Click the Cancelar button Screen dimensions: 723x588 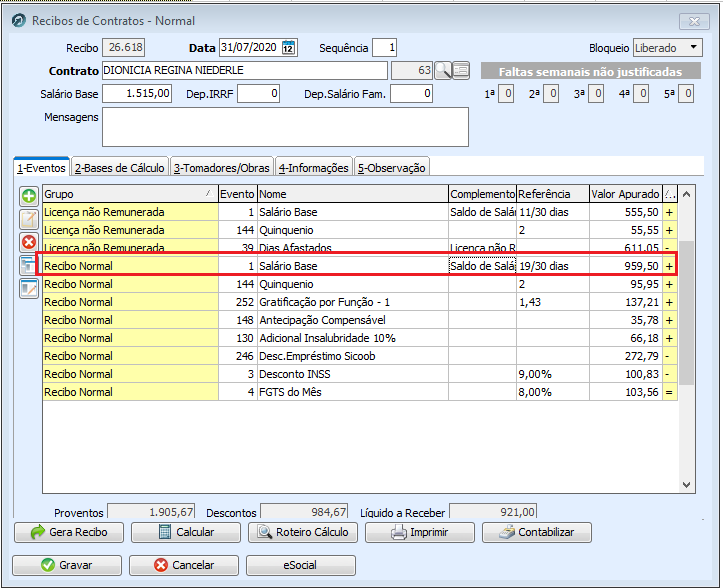[184, 565]
